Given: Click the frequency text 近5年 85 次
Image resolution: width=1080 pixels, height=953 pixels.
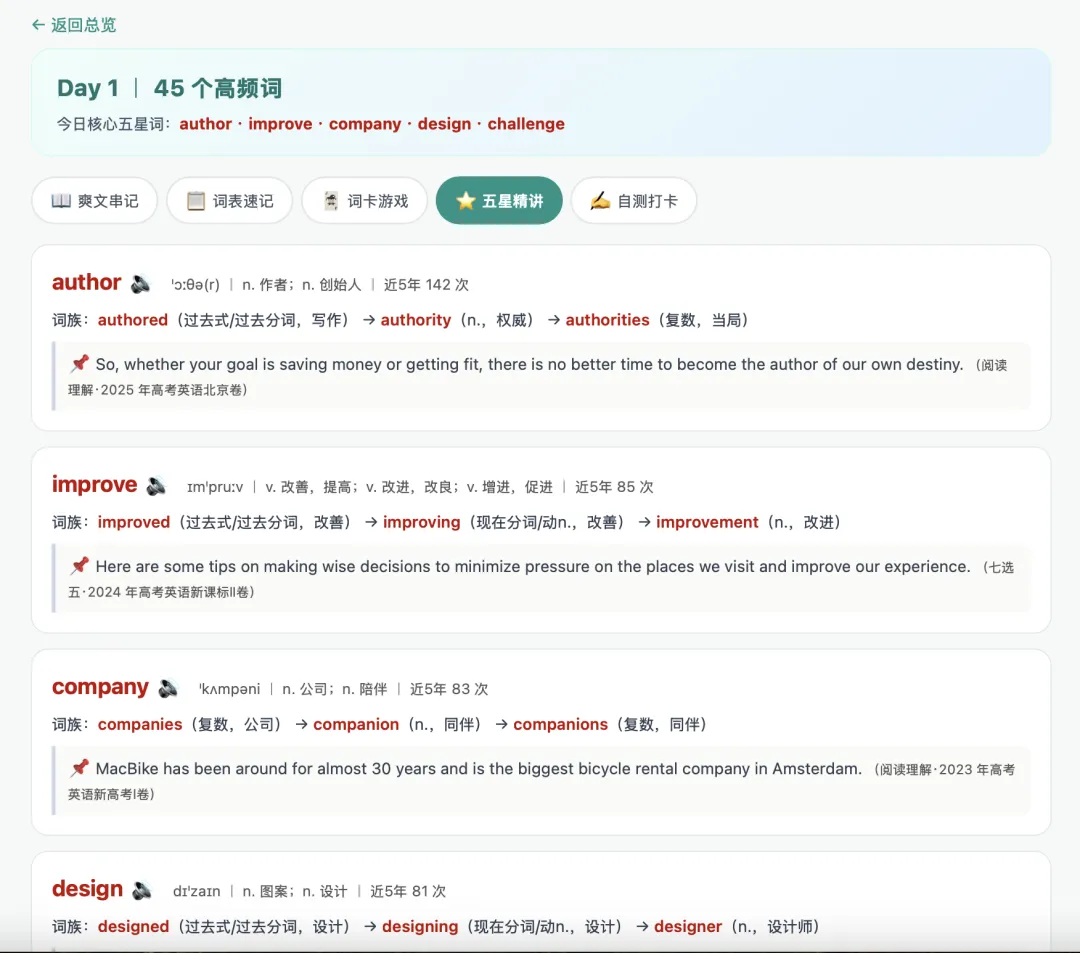Looking at the screenshot, I should [614, 487].
